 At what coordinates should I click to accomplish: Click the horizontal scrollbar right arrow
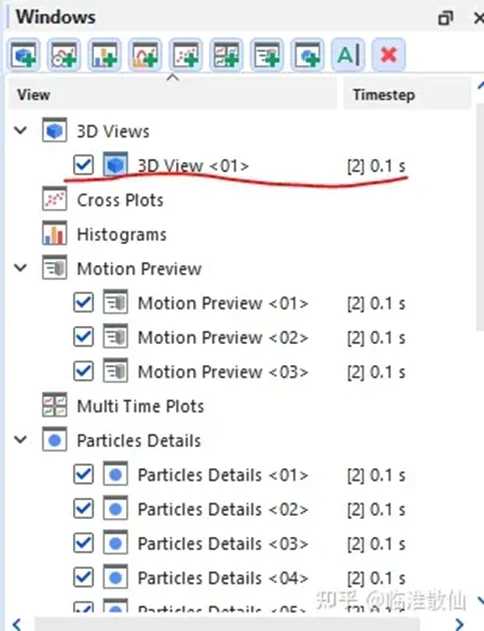pos(461,624)
